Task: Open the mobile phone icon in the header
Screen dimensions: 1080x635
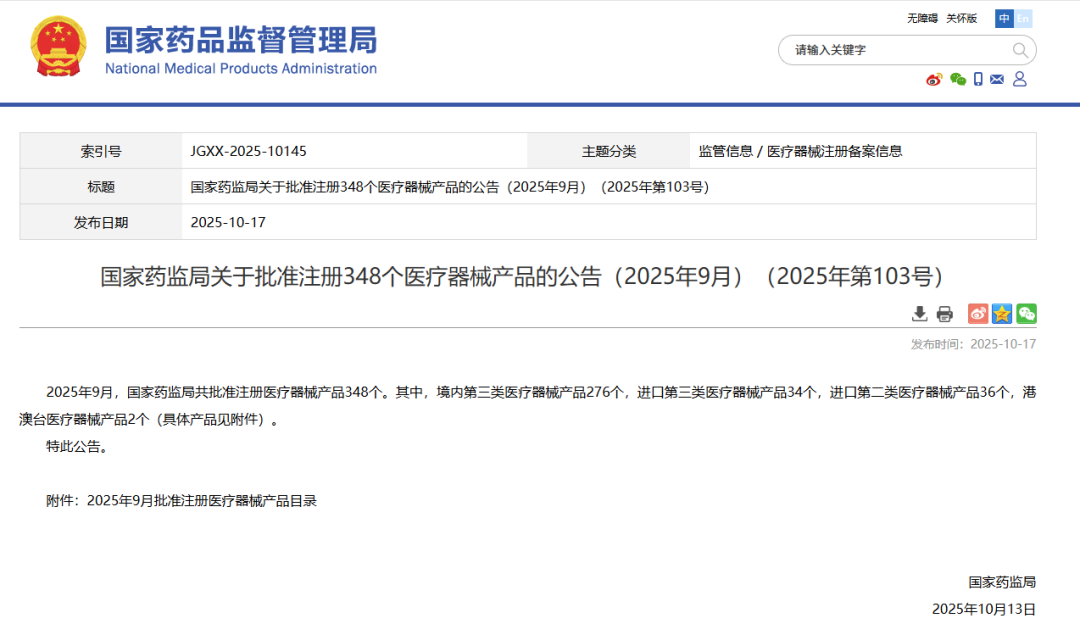Action: pyautogui.click(x=978, y=79)
